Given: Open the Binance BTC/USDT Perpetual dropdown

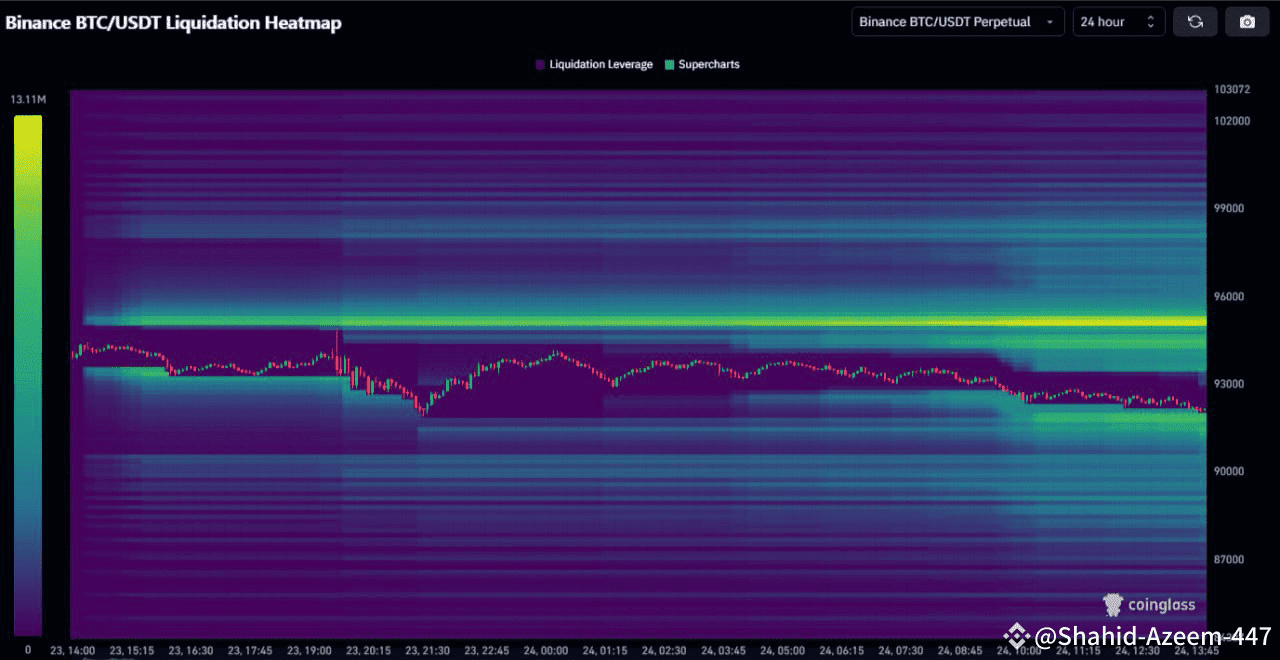Looking at the screenshot, I should click(958, 22).
